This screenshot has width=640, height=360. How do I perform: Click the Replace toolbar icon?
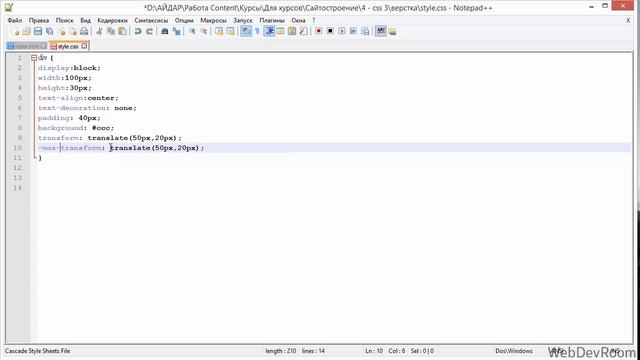[x=176, y=31]
